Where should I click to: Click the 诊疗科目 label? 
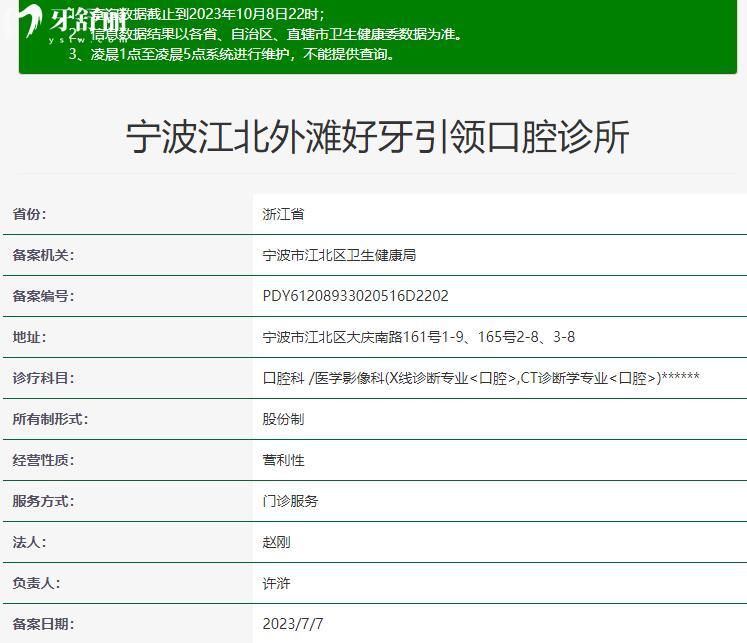(x=43, y=378)
